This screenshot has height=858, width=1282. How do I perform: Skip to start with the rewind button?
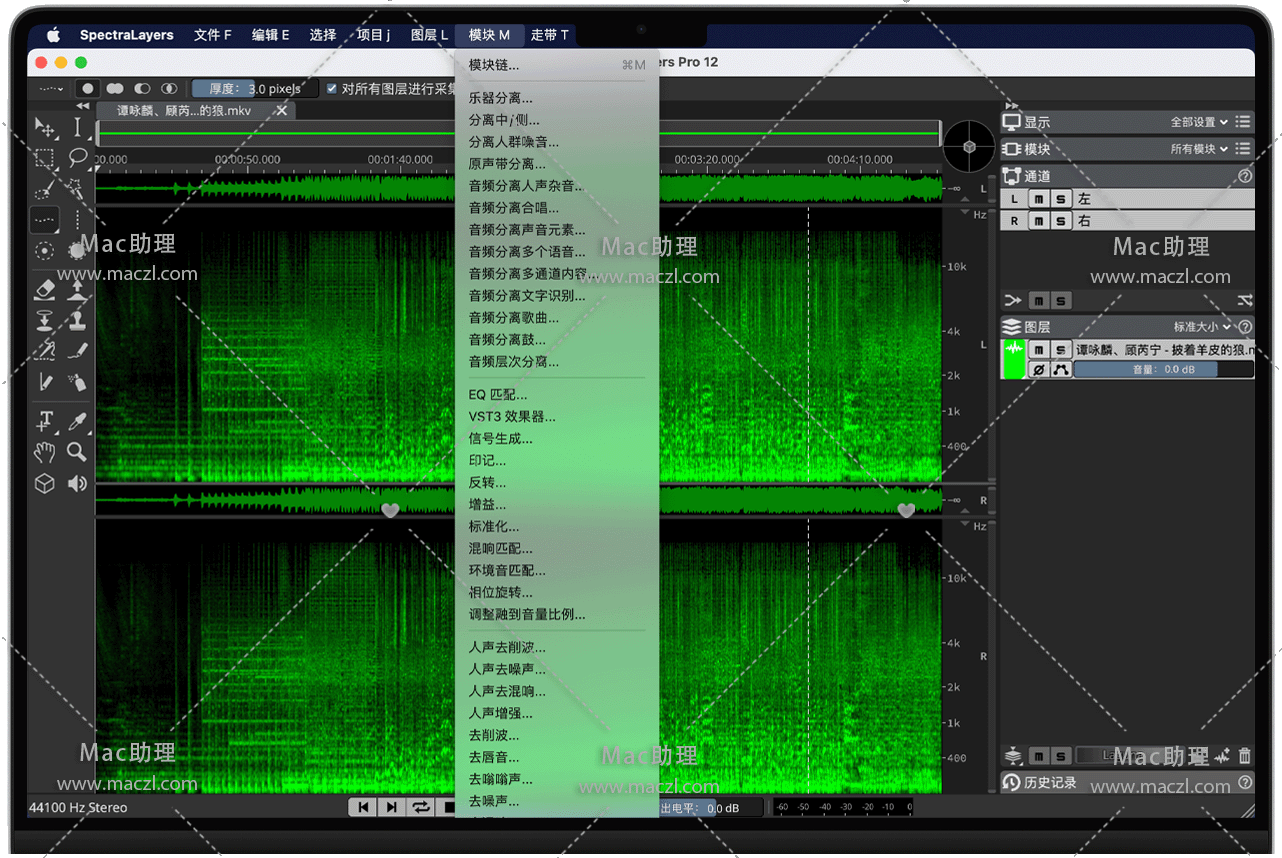click(x=364, y=807)
